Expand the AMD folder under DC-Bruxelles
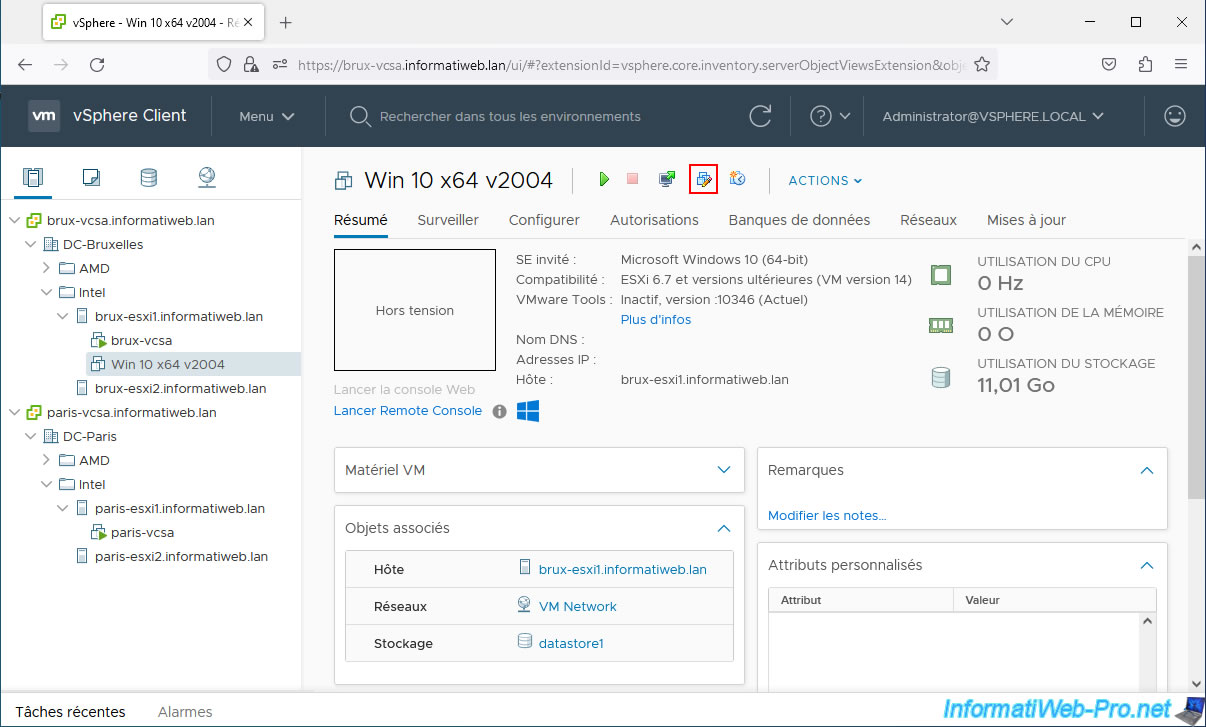 [x=47, y=268]
